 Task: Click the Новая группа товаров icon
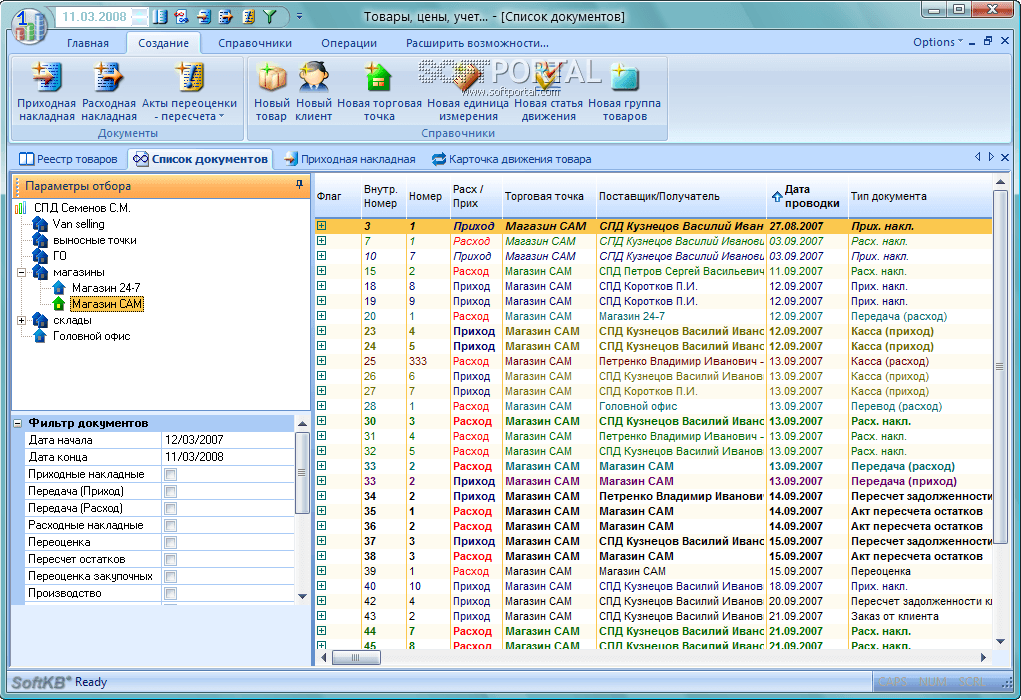[x=624, y=79]
